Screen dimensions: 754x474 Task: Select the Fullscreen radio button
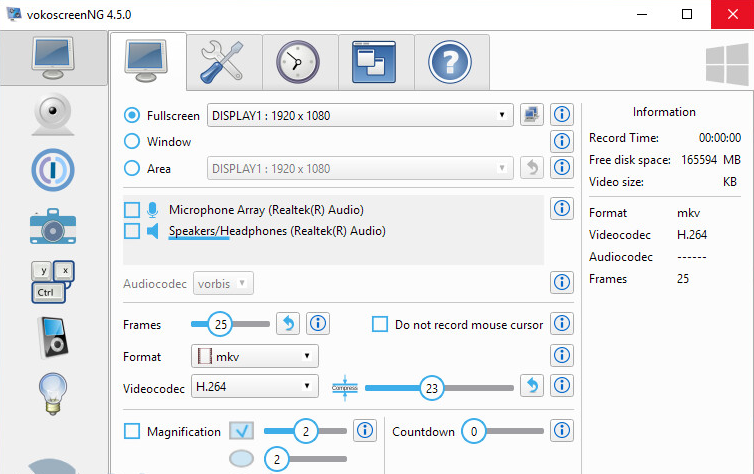point(132,115)
